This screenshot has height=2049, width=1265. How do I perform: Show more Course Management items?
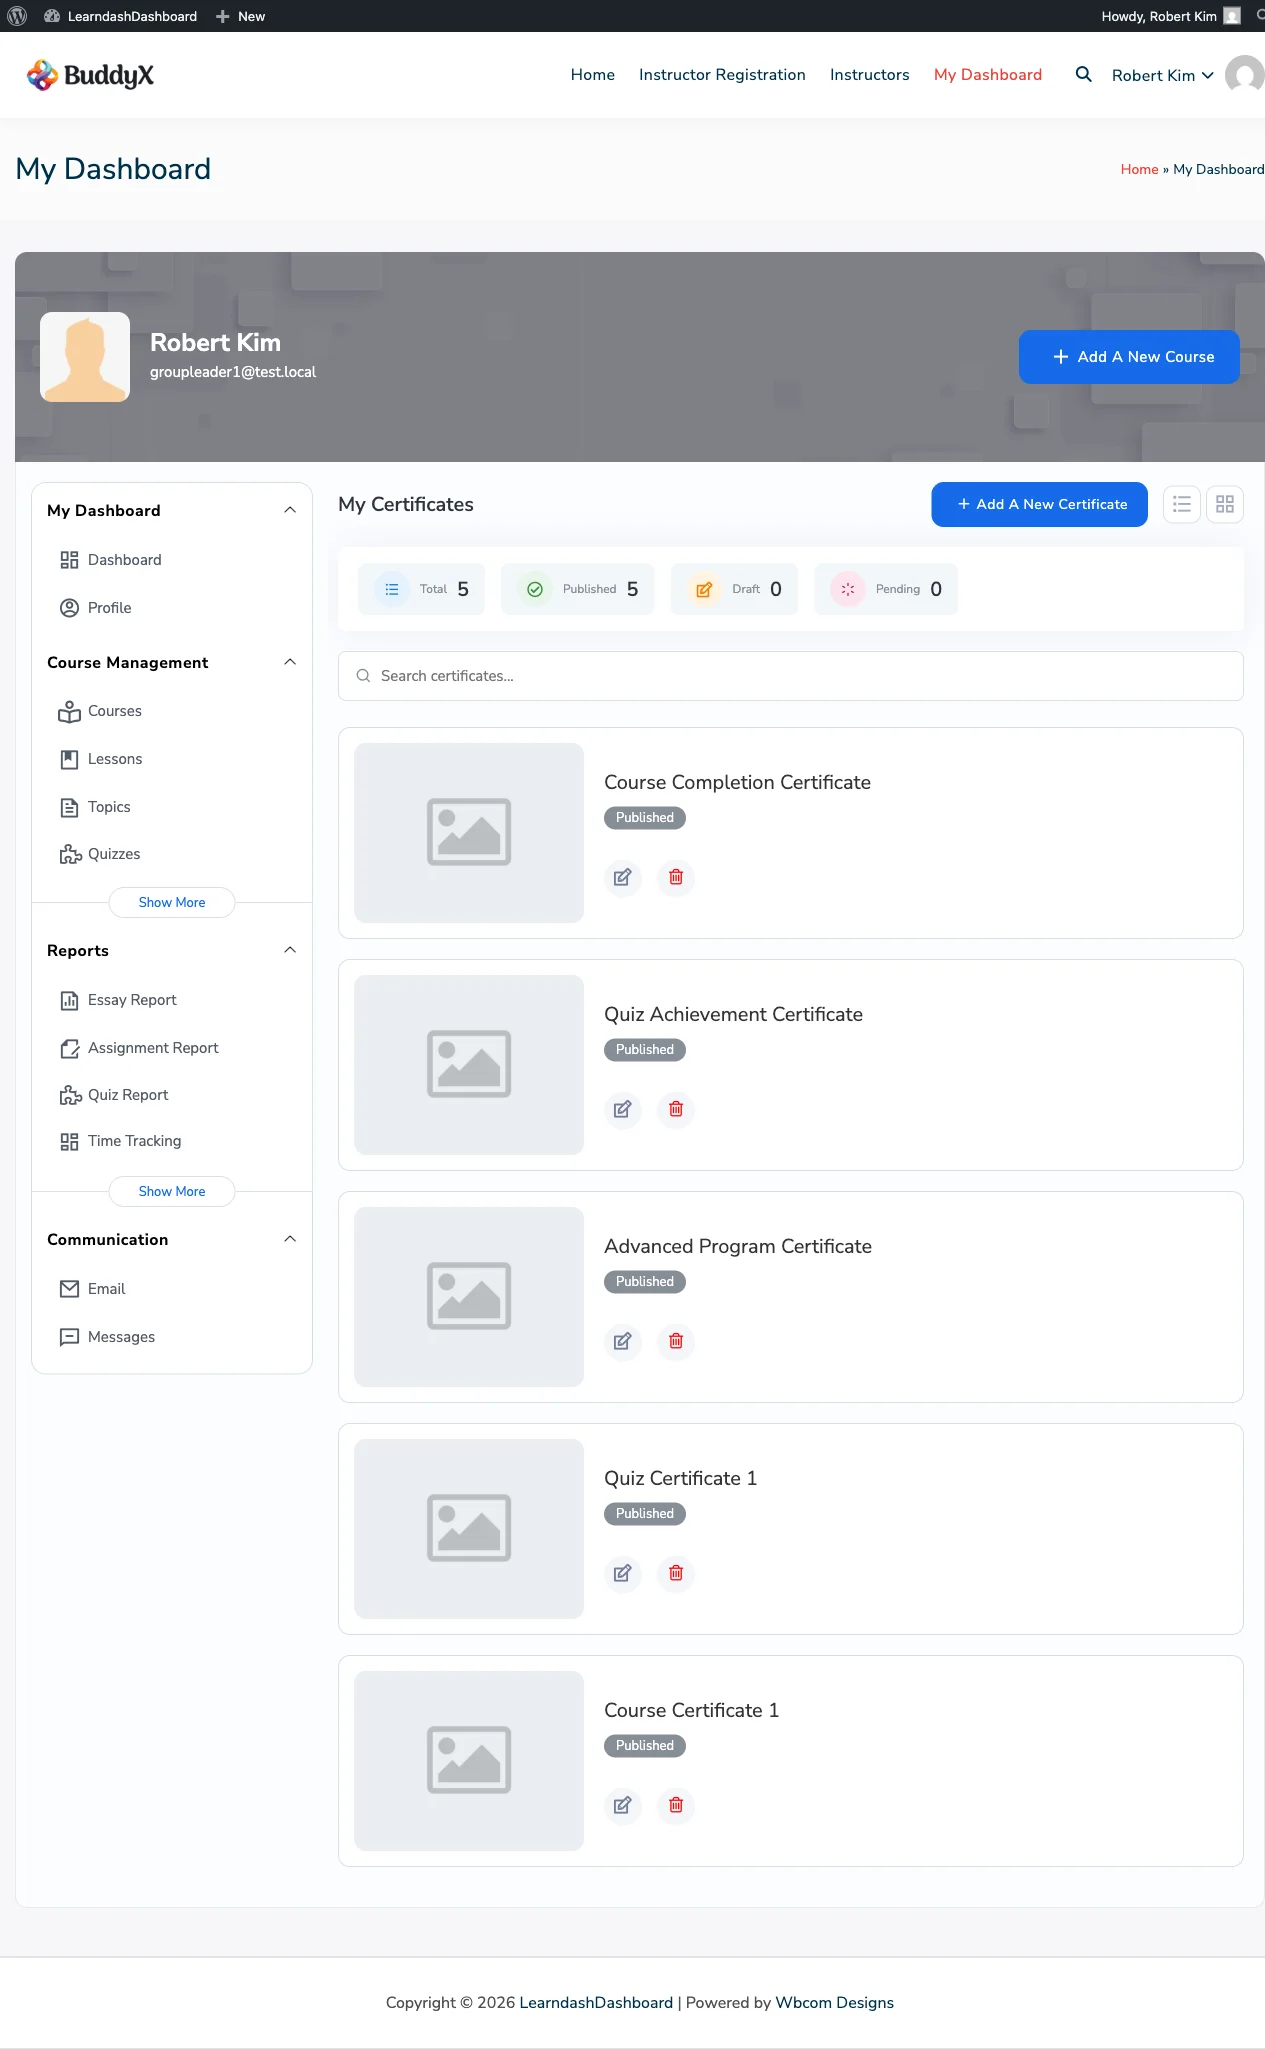click(x=172, y=902)
